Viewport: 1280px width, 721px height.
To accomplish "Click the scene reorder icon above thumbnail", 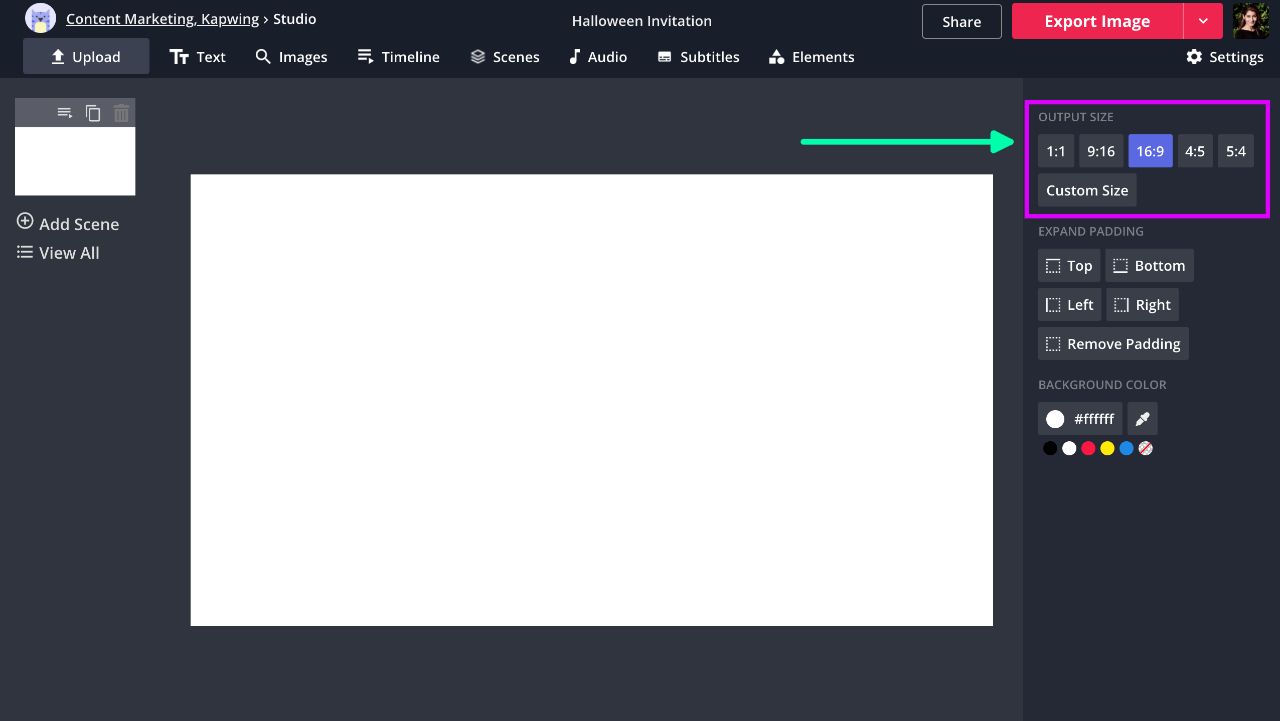I will click(65, 113).
